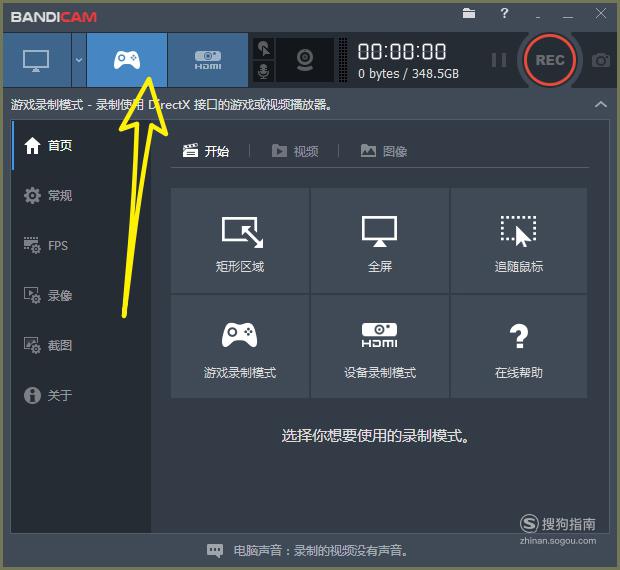Viewport: 620px width, 570px height.
Task: Choose the 追随鼠标 around mouse mode tile
Action: click(519, 240)
